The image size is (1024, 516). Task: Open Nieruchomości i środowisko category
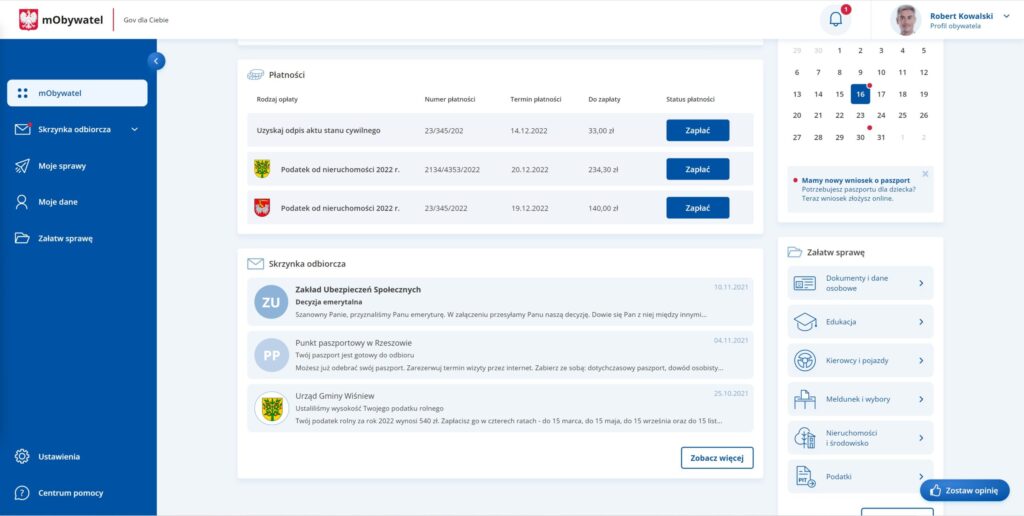coord(860,438)
